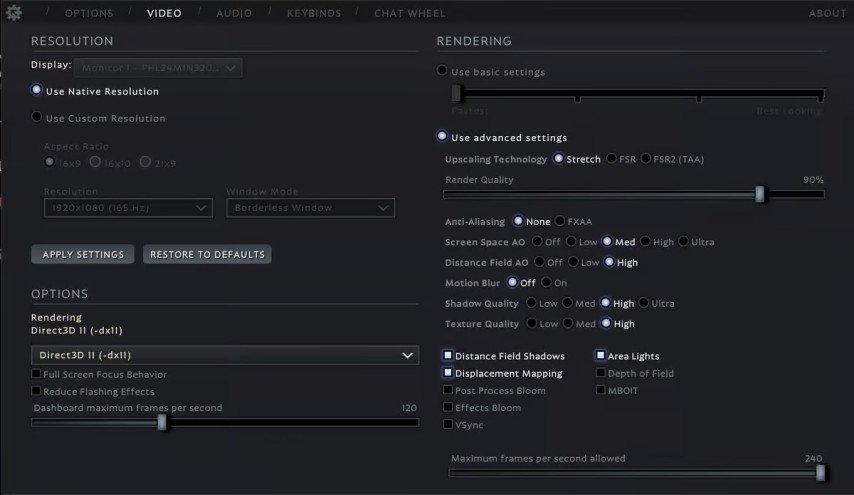
Task: Click the settings gear icon
Action: pos(14,13)
